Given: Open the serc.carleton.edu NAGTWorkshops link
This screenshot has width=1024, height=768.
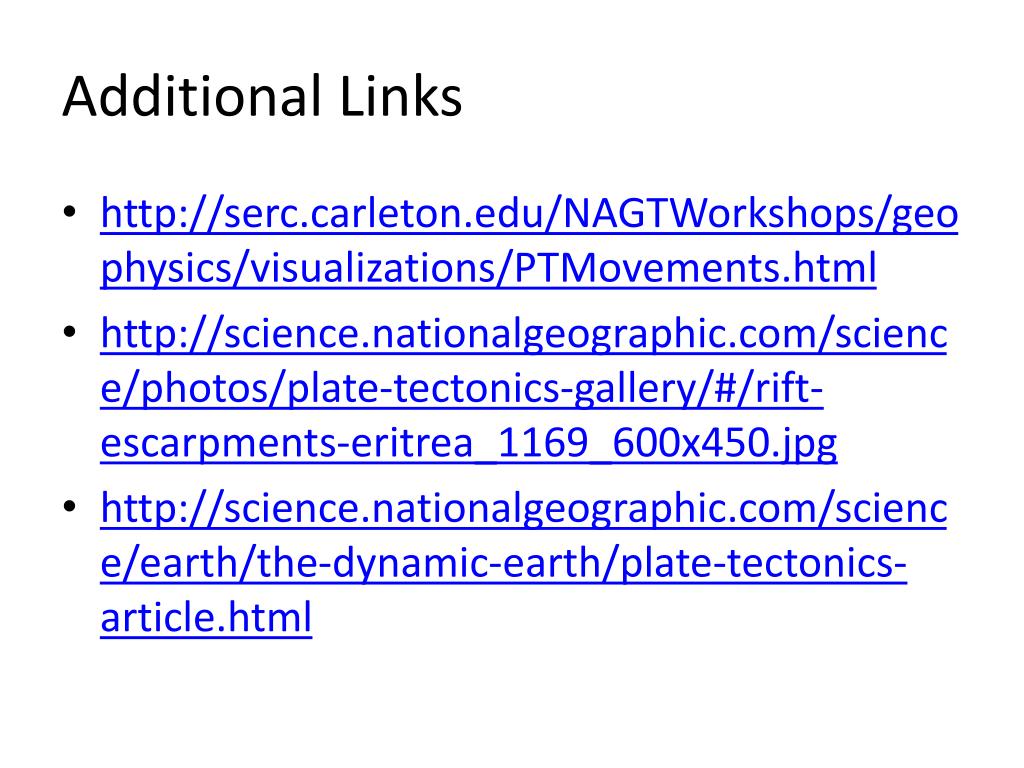Looking at the screenshot, I should coord(529,215).
